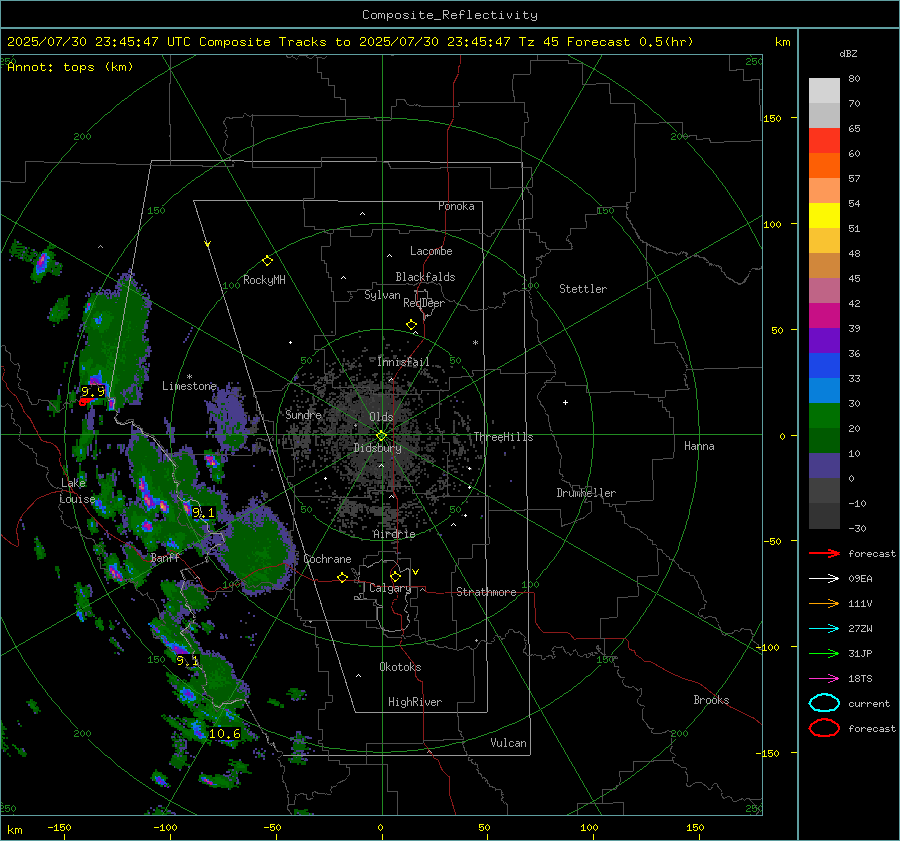
Task: Click the Stettler city label
Action: (583, 289)
